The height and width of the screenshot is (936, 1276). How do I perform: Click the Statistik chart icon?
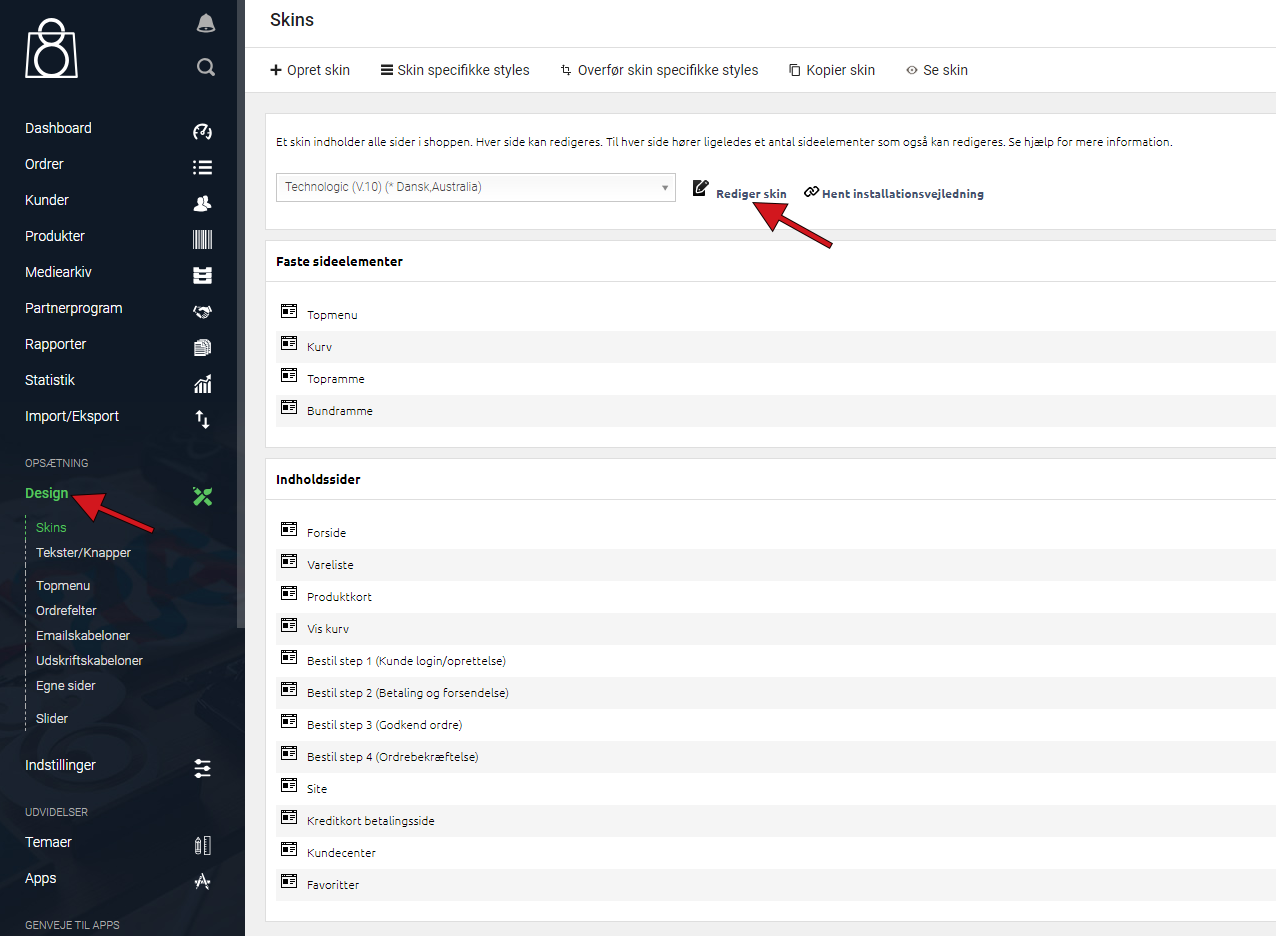tap(202, 383)
